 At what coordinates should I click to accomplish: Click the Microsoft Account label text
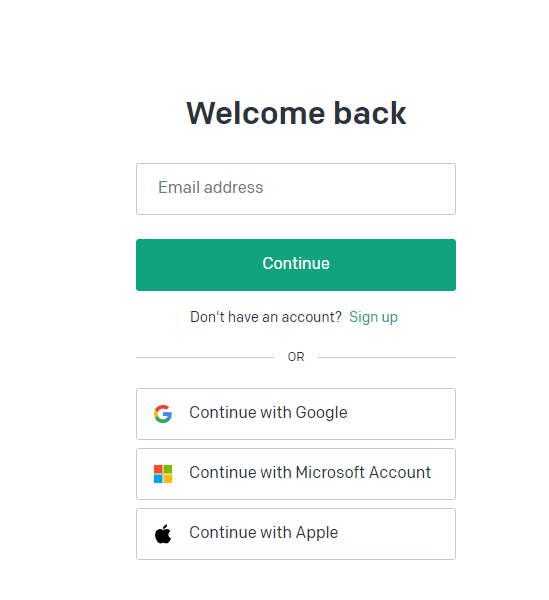363,472
